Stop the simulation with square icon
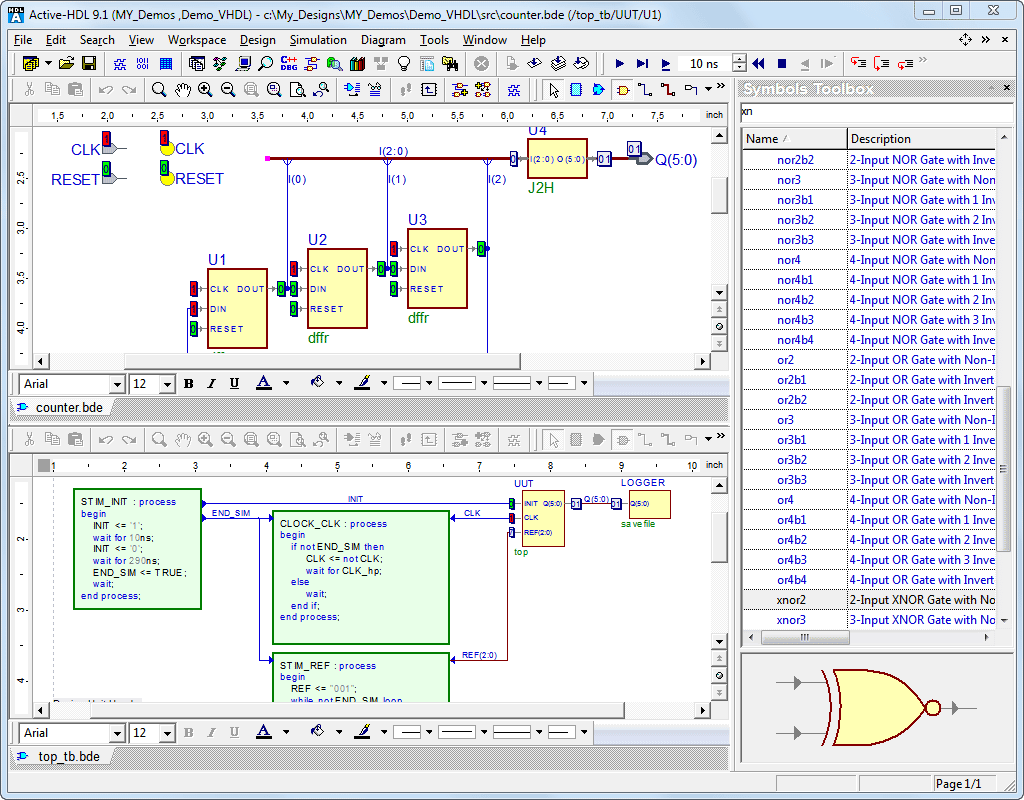Screen dimensions: 1024x800 pos(782,63)
